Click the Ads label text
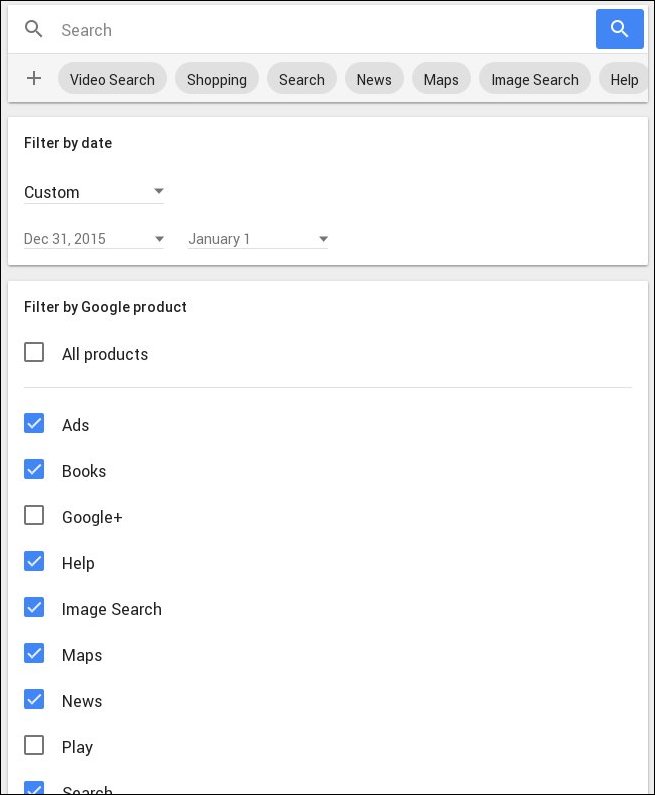The height and width of the screenshot is (795, 655). 75,425
